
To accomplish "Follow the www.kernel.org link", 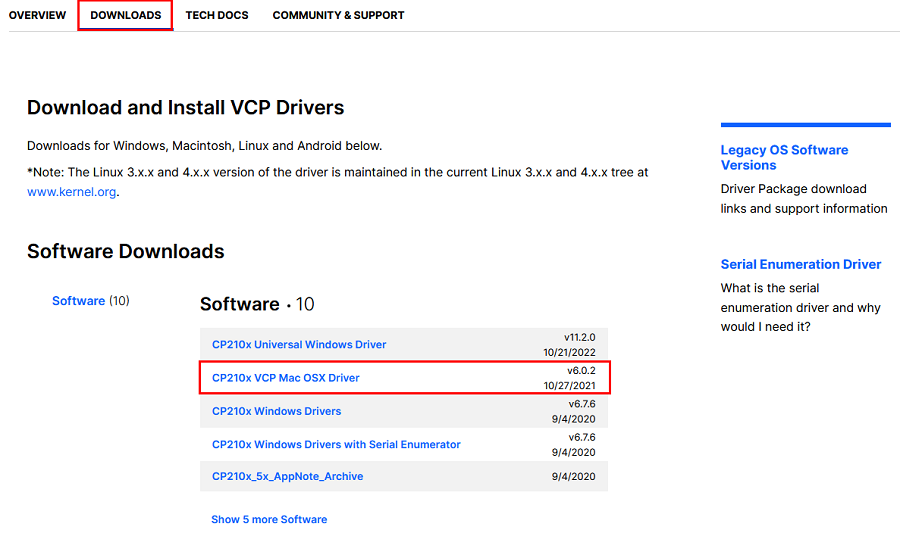I will 72,192.
